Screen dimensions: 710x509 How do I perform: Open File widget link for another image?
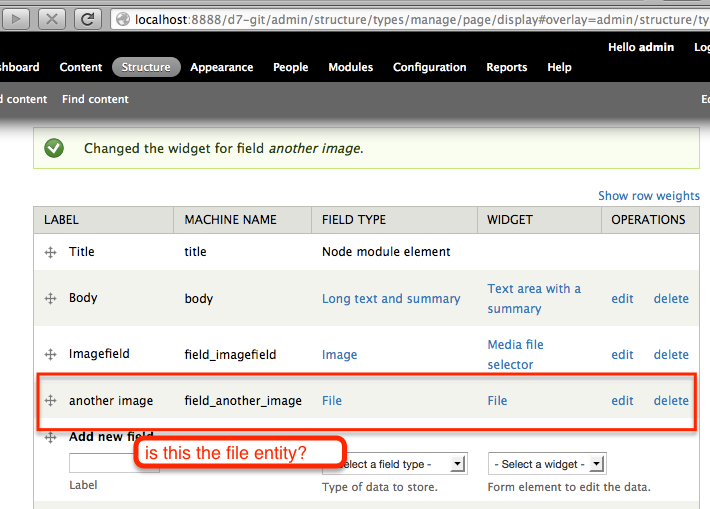pyautogui.click(x=497, y=401)
